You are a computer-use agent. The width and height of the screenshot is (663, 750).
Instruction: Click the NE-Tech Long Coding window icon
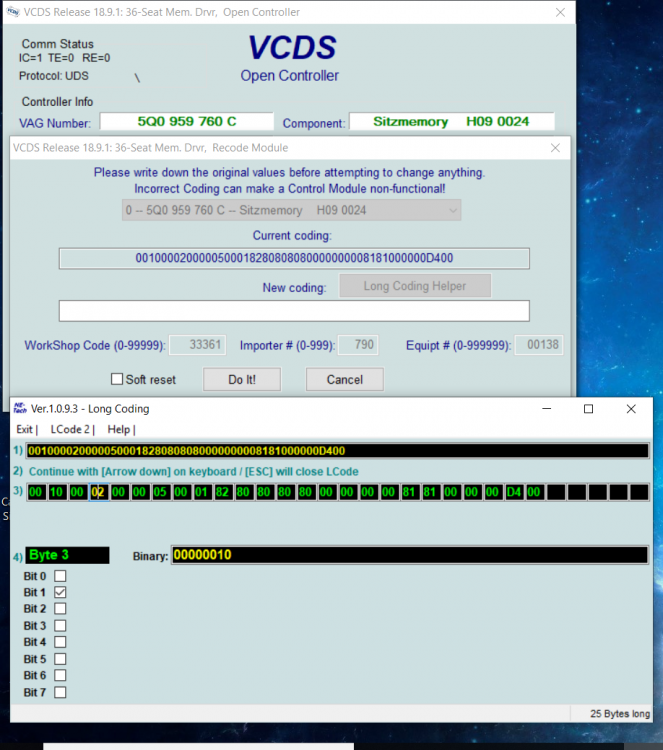tap(20, 408)
